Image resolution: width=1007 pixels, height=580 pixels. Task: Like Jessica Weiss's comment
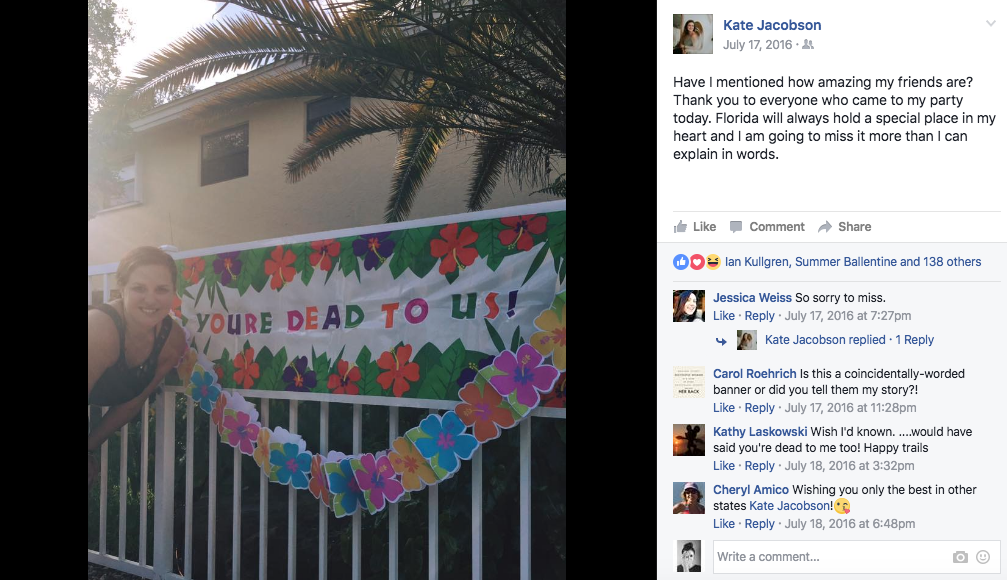[724, 315]
